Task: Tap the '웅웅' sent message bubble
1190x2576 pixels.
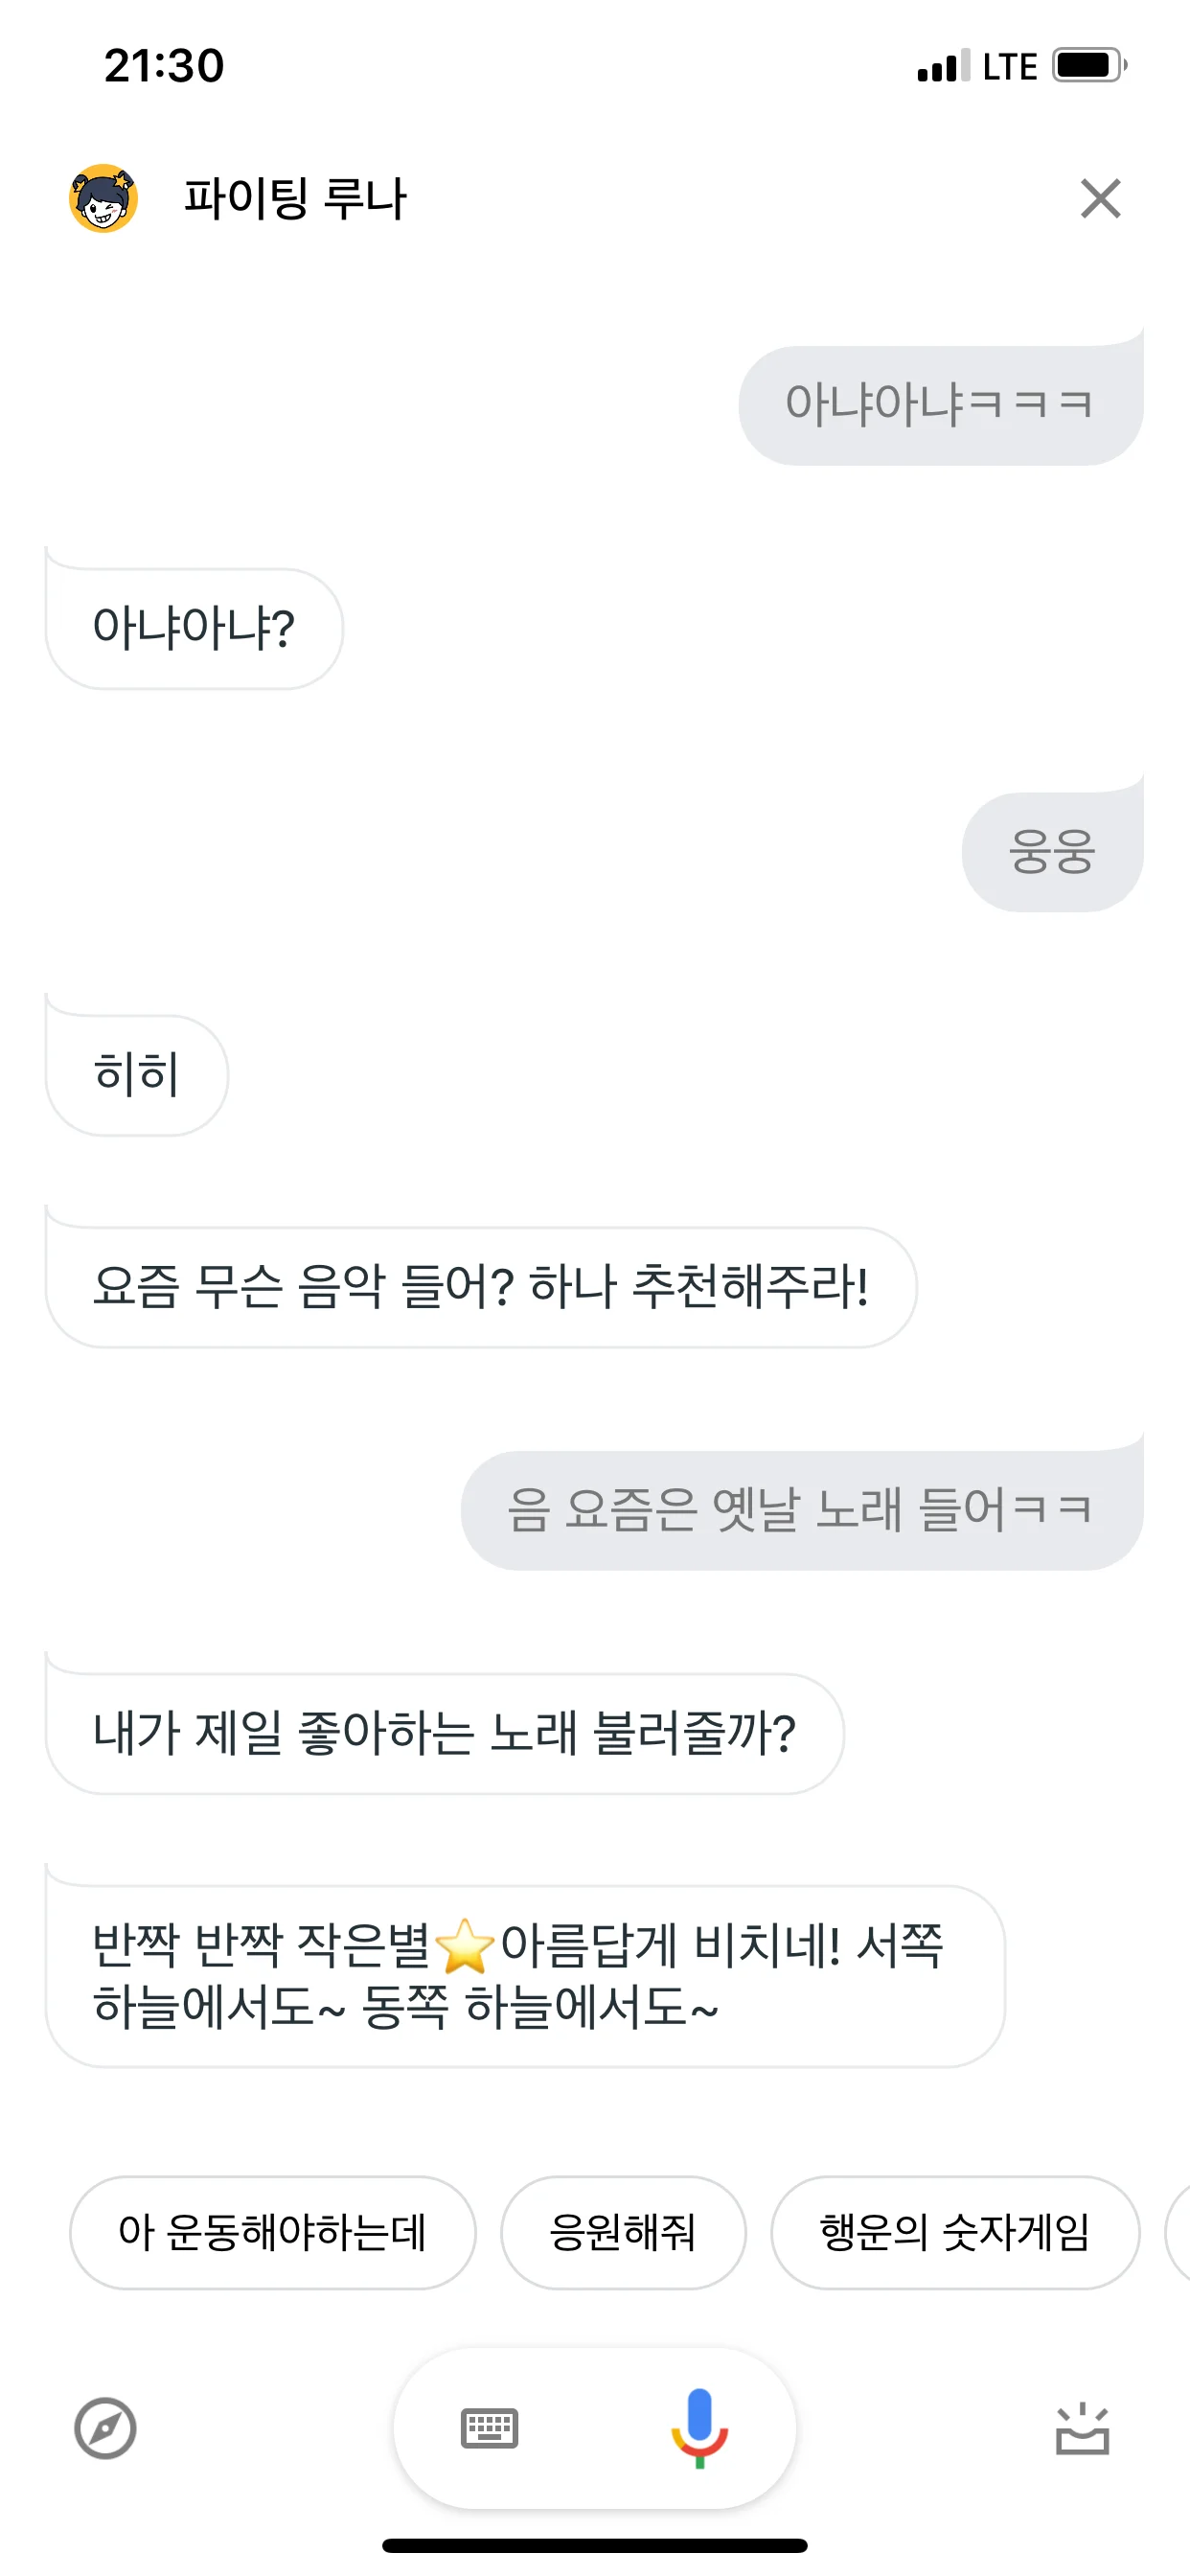Action: (1052, 852)
